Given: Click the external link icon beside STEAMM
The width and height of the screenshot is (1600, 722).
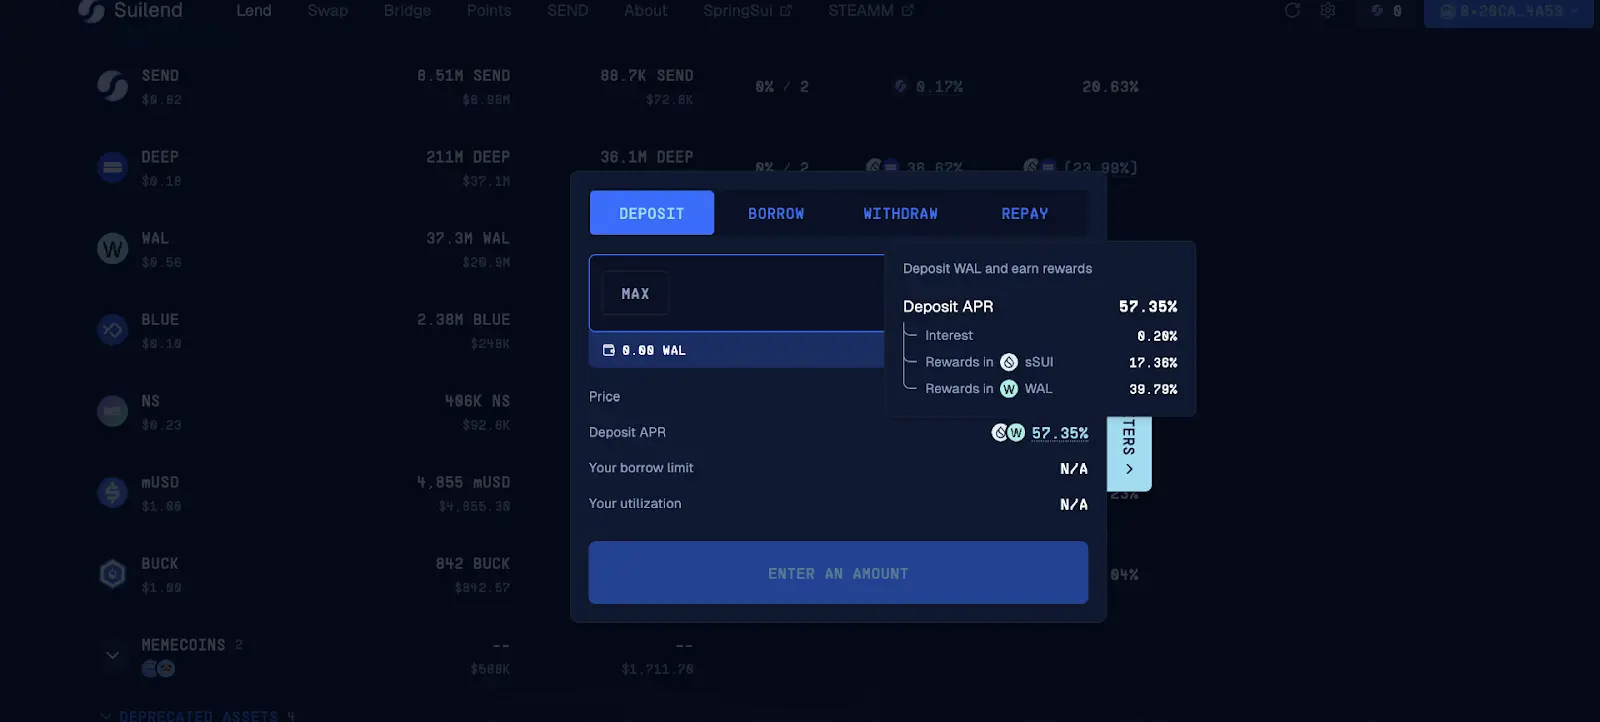Looking at the screenshot, I should coord(907,11).
